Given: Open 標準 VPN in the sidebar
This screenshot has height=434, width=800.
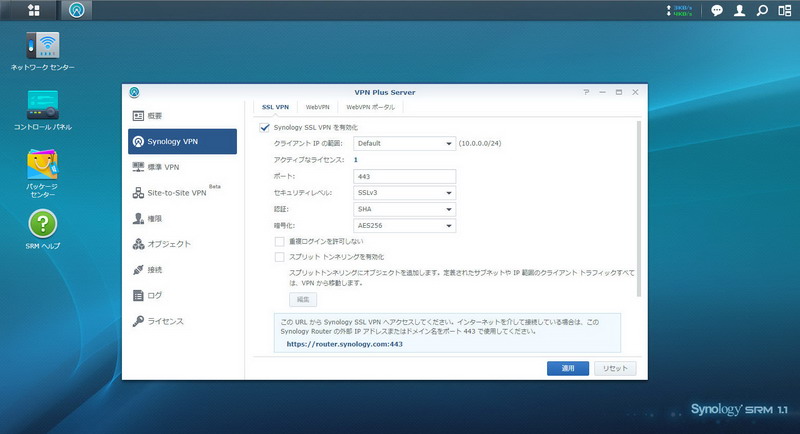Looking at the screenshot, I should coord(182,167).
